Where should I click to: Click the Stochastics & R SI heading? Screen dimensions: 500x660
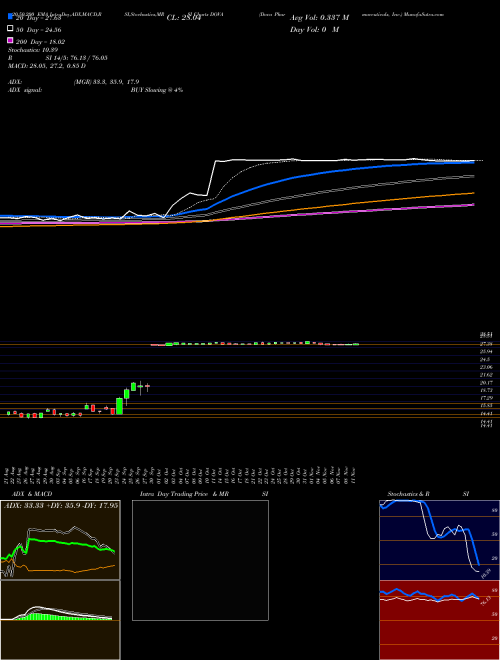click(428, 494)
